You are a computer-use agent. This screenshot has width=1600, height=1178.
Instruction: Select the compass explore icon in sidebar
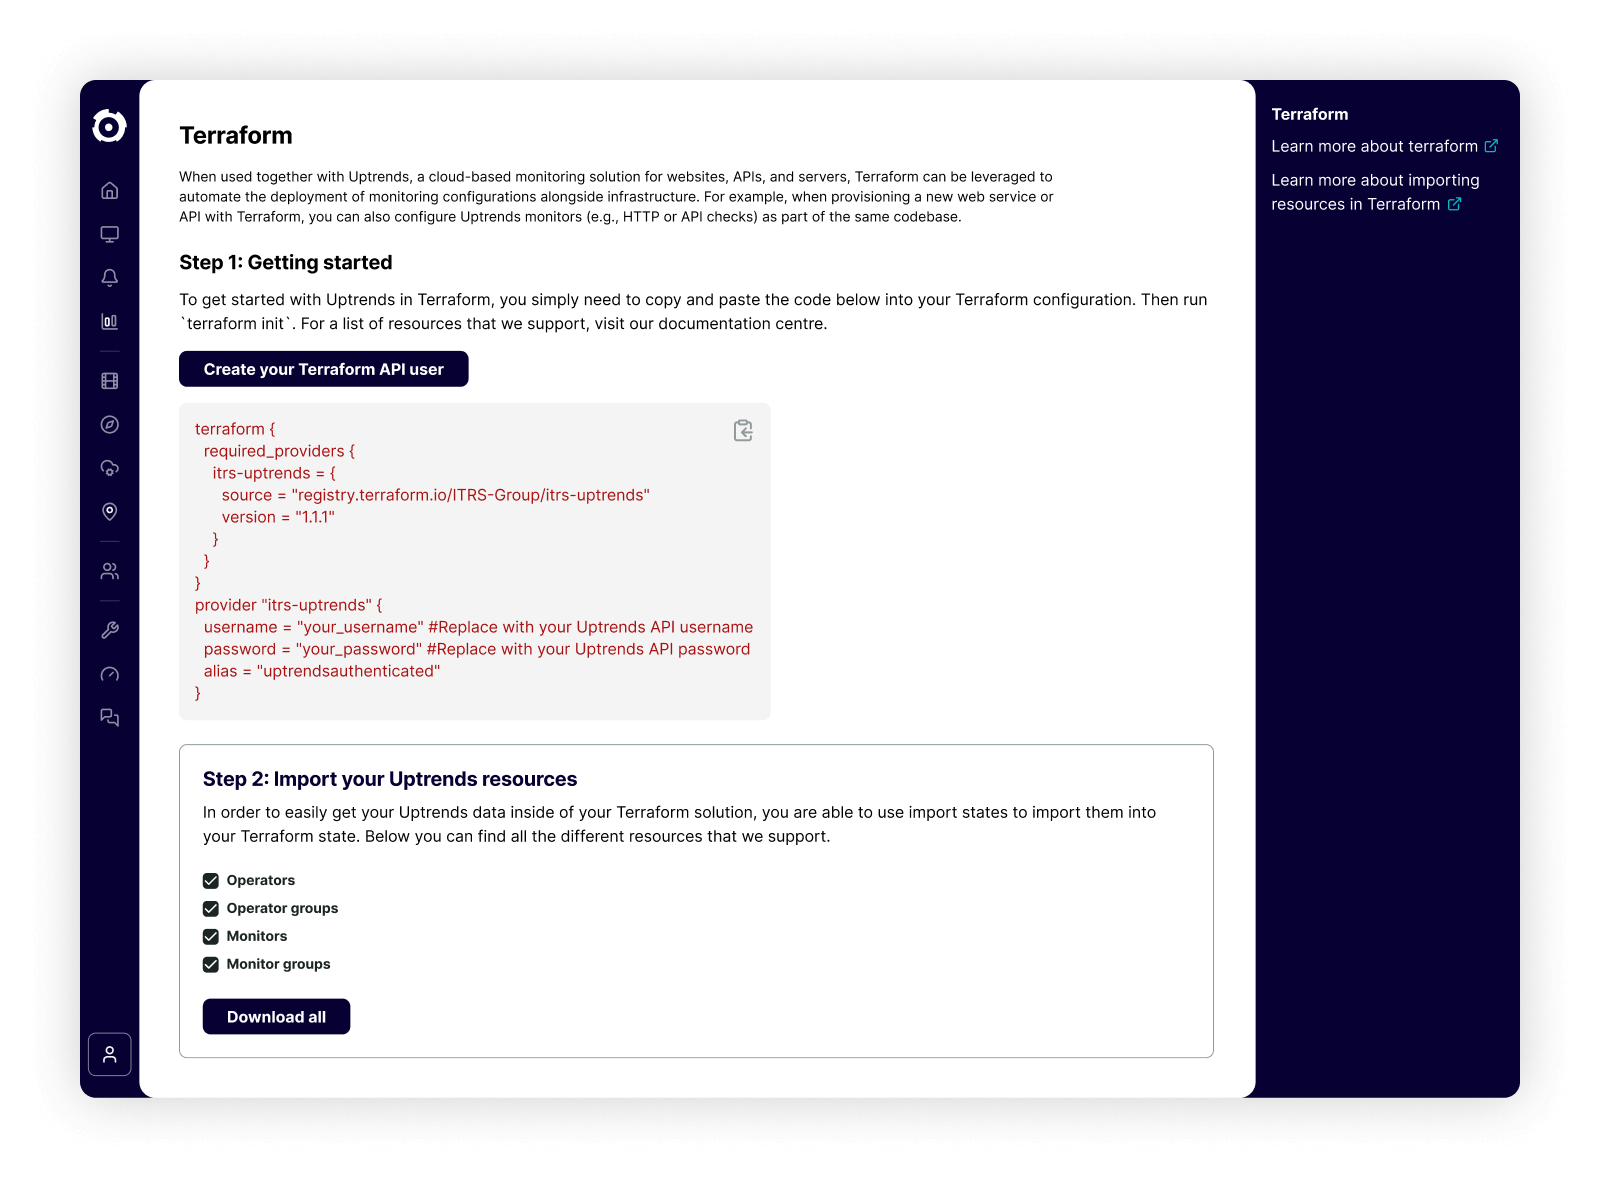[x=110, y=426]
